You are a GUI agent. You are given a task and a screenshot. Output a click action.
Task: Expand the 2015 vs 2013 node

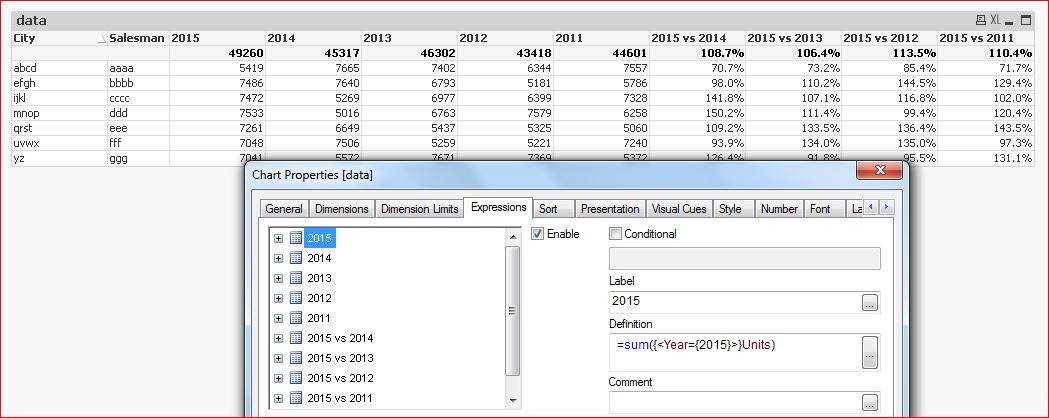(x=278, y=358)
